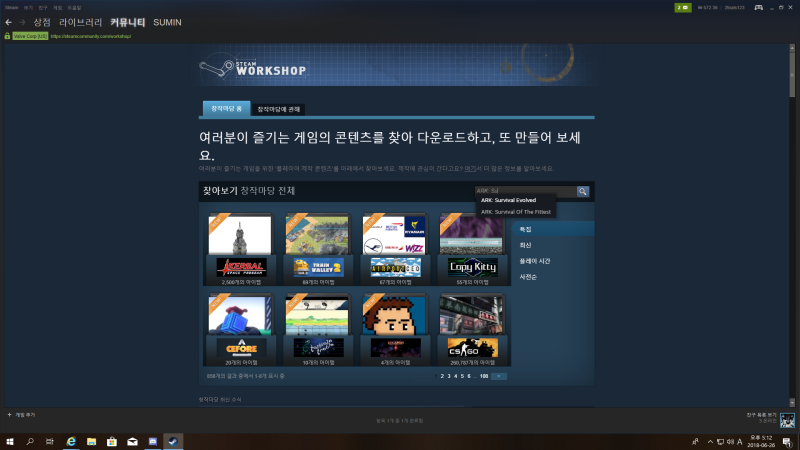Open Airport CEO workshop thumbnail
800x450 pixels.
(x=394, y=235)
